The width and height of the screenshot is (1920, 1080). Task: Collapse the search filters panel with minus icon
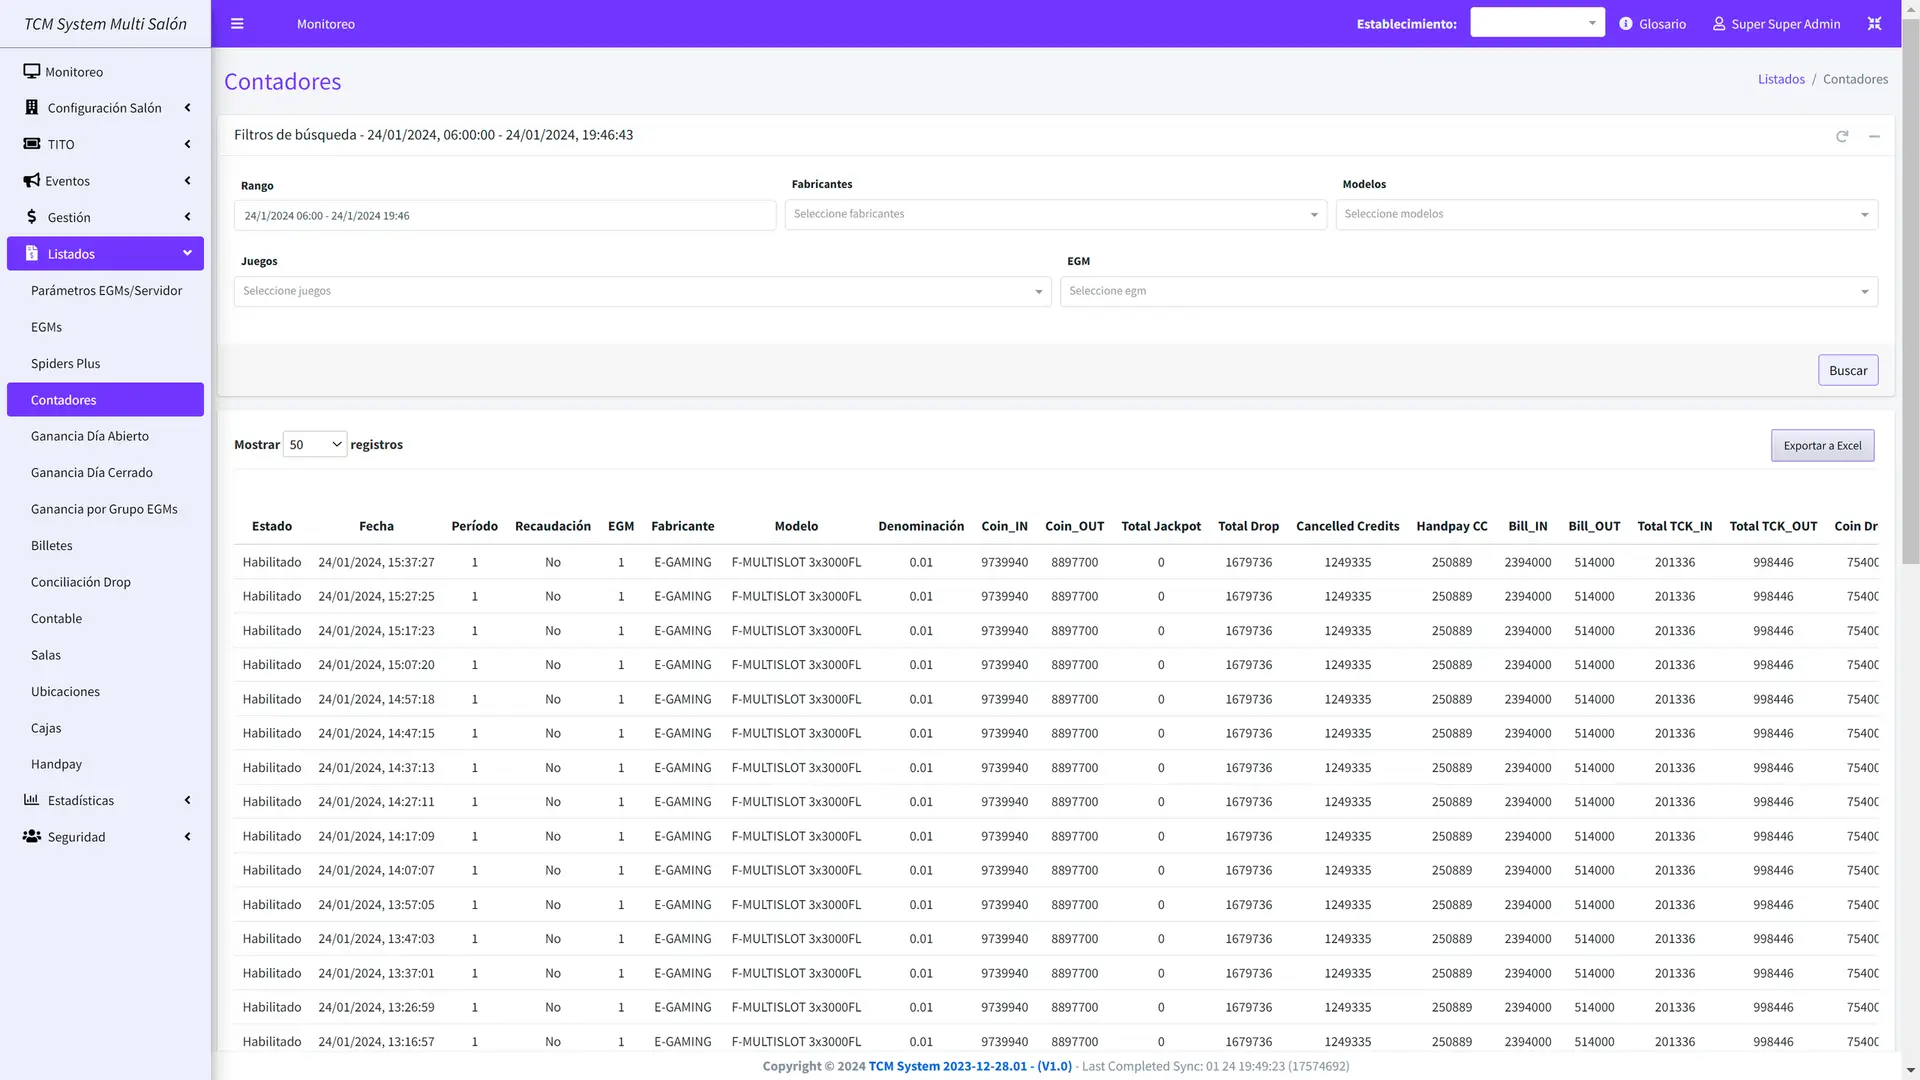tap(1874, 136)
